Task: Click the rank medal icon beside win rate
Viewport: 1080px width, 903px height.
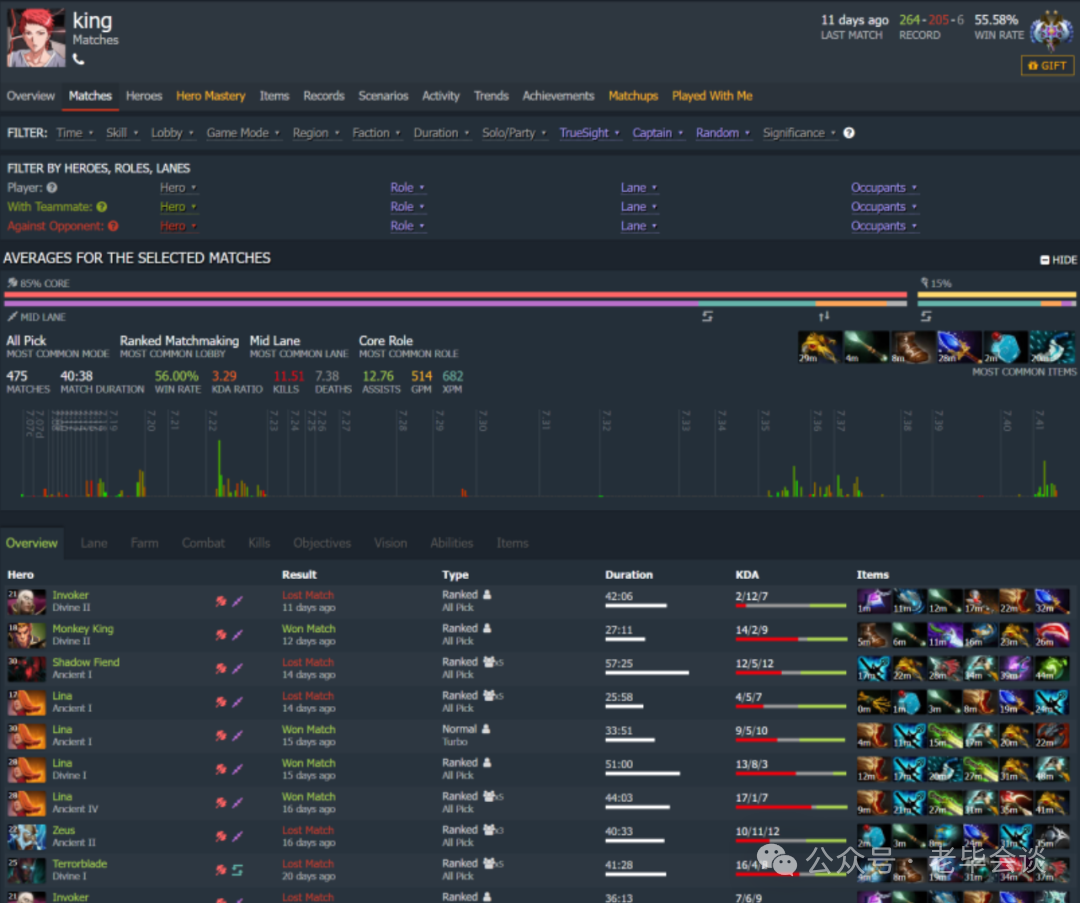Action: [x=1051, y=30]
